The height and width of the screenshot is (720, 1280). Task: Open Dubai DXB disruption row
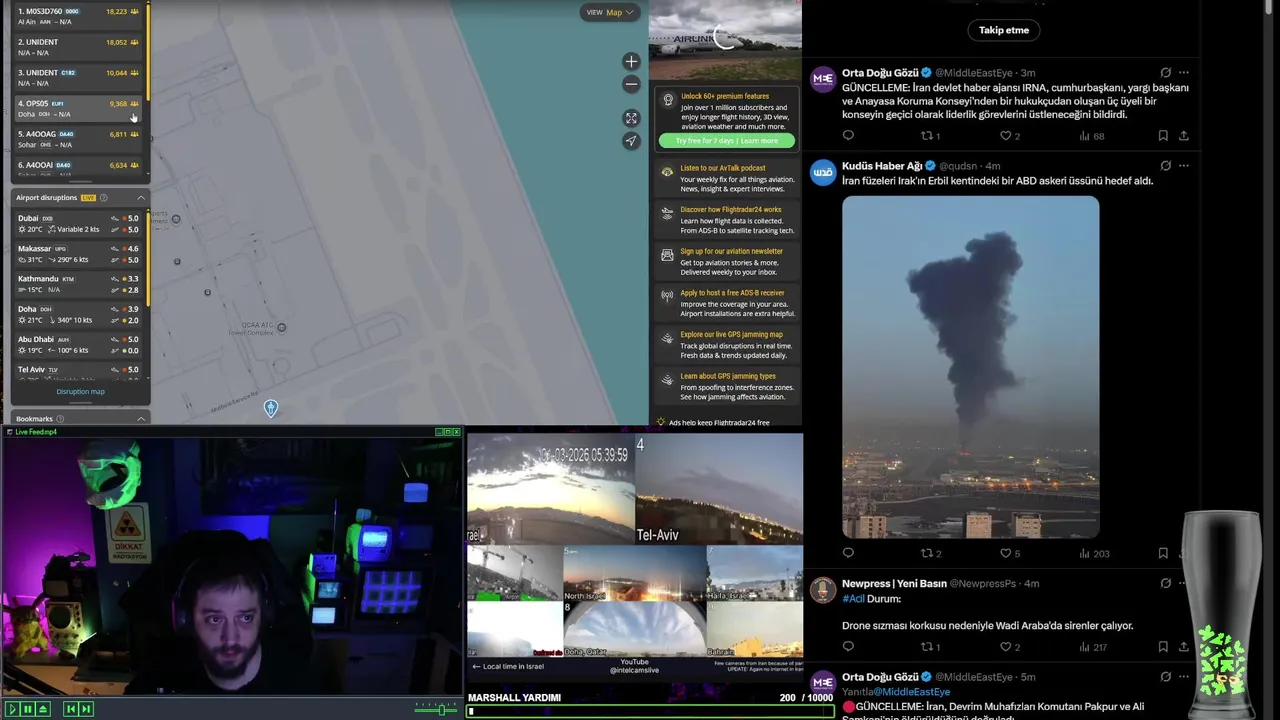click(78, 223)
